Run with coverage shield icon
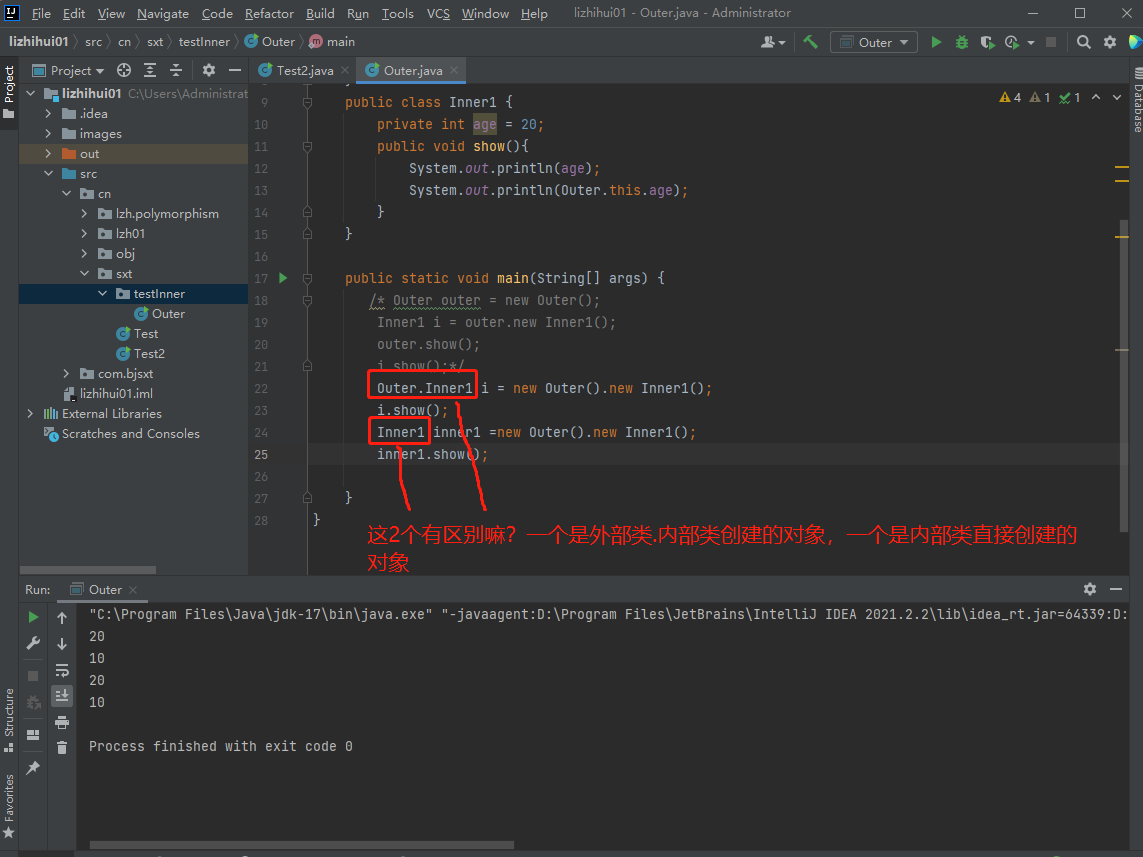Screen dimensions: 1143x857 pyautogui.click(x=987, y=42)
